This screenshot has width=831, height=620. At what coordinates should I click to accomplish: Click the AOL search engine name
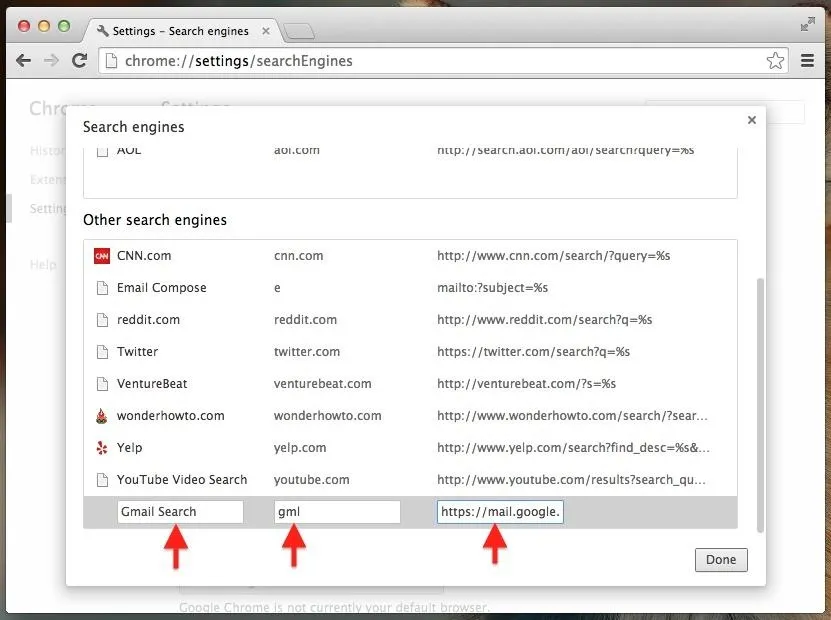pos(129,150)
